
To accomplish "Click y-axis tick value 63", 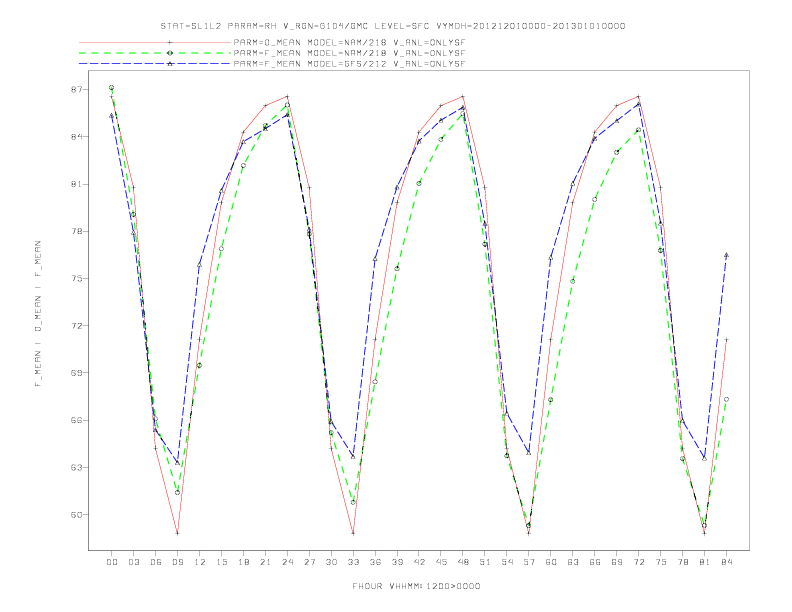I will coord(75,468).
